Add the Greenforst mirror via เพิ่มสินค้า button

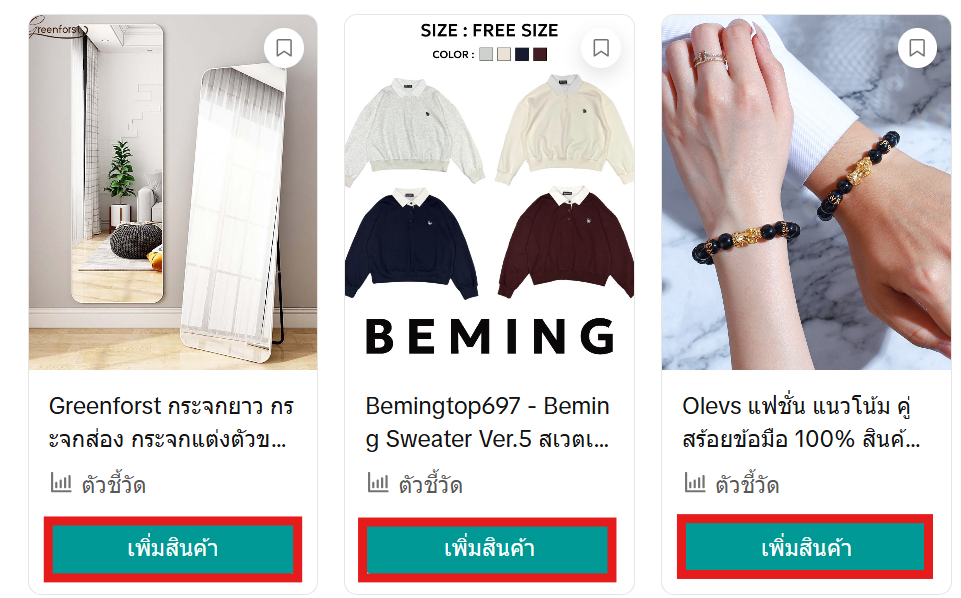coord(173,548)
